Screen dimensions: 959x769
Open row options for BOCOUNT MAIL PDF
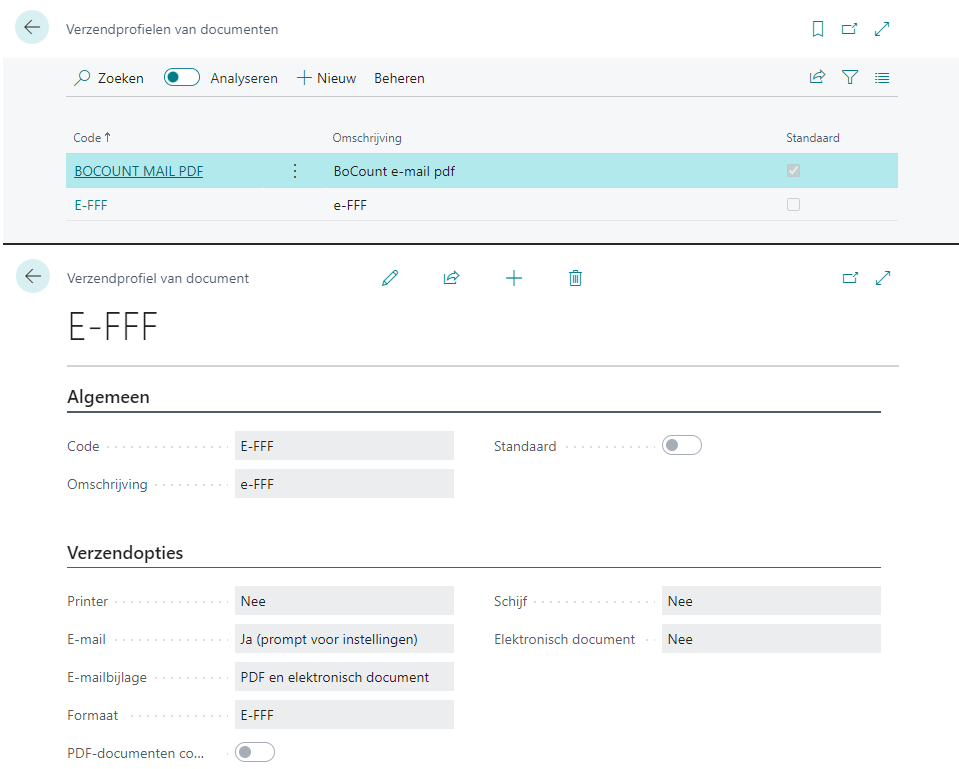tap(294, 171)
